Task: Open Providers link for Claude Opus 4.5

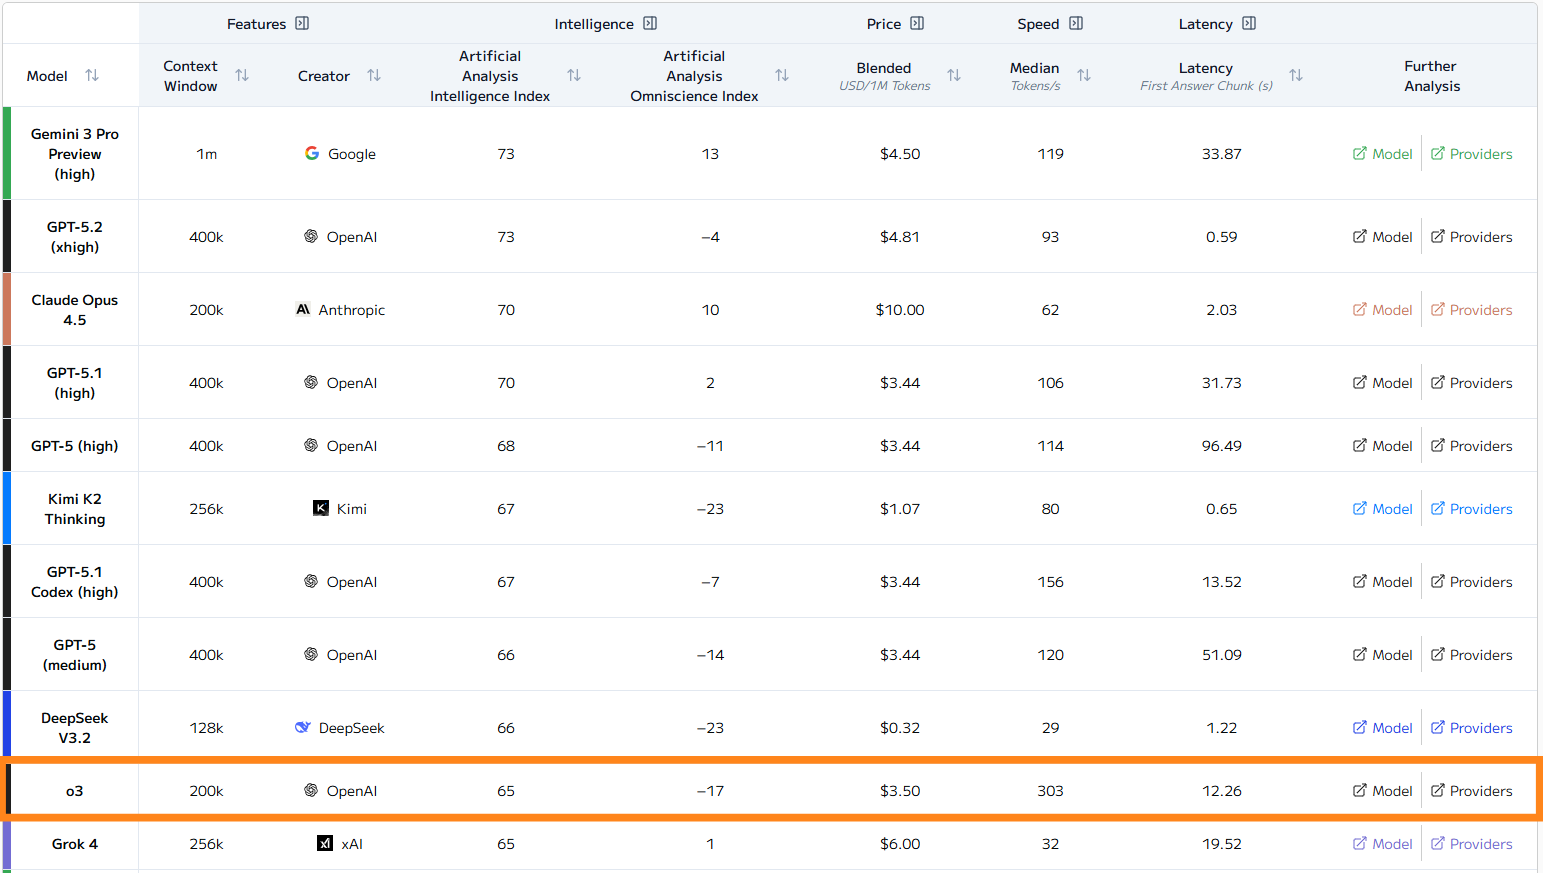Action: coord(1471,310)
